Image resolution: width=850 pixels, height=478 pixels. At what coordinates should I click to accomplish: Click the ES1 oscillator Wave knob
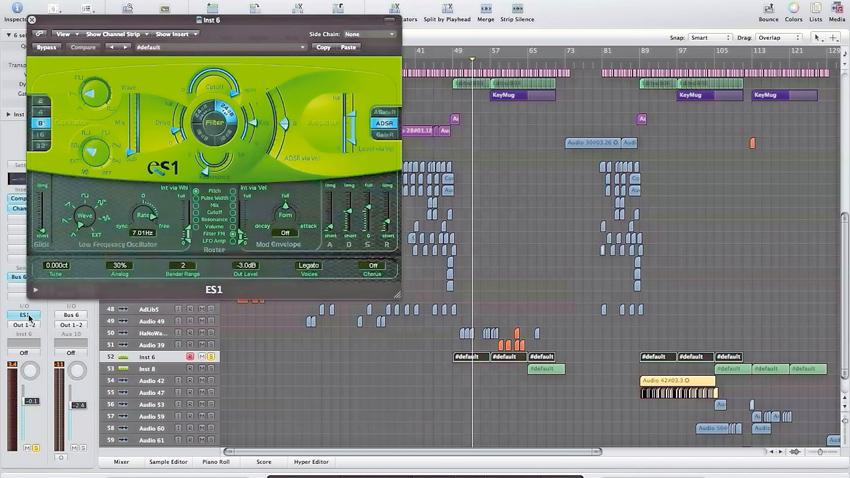[x=95, y=93]
